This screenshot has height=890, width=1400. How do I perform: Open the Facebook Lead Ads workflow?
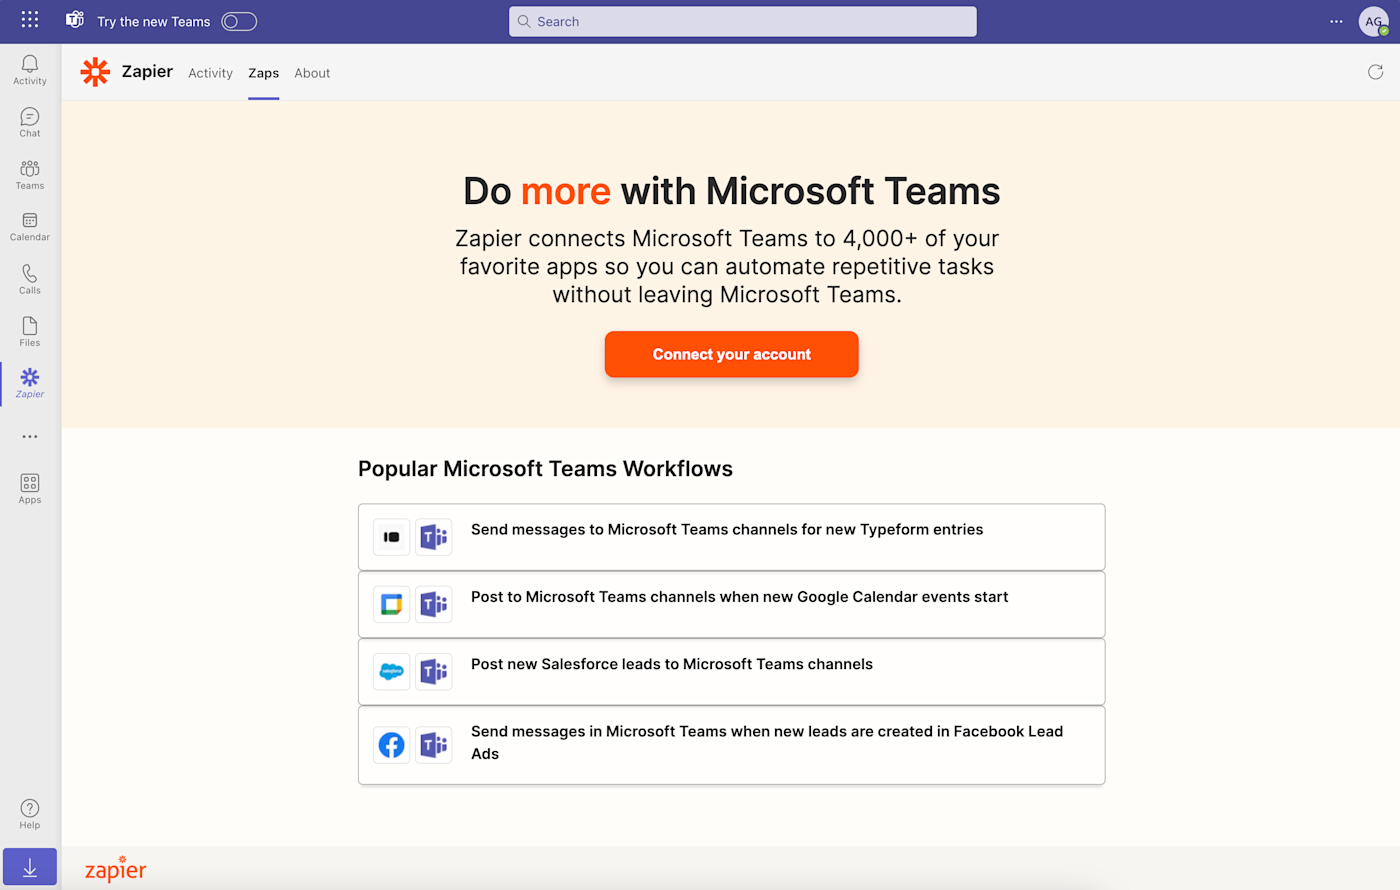(731, 745)
